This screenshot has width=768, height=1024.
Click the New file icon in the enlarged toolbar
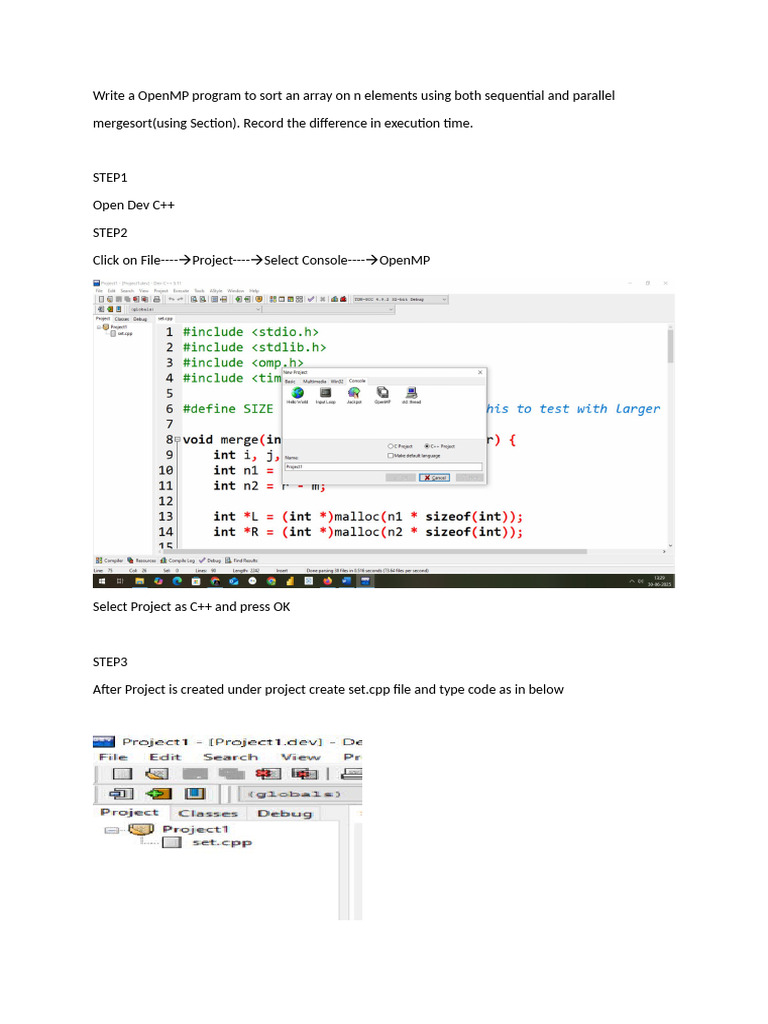click(122, 774)
